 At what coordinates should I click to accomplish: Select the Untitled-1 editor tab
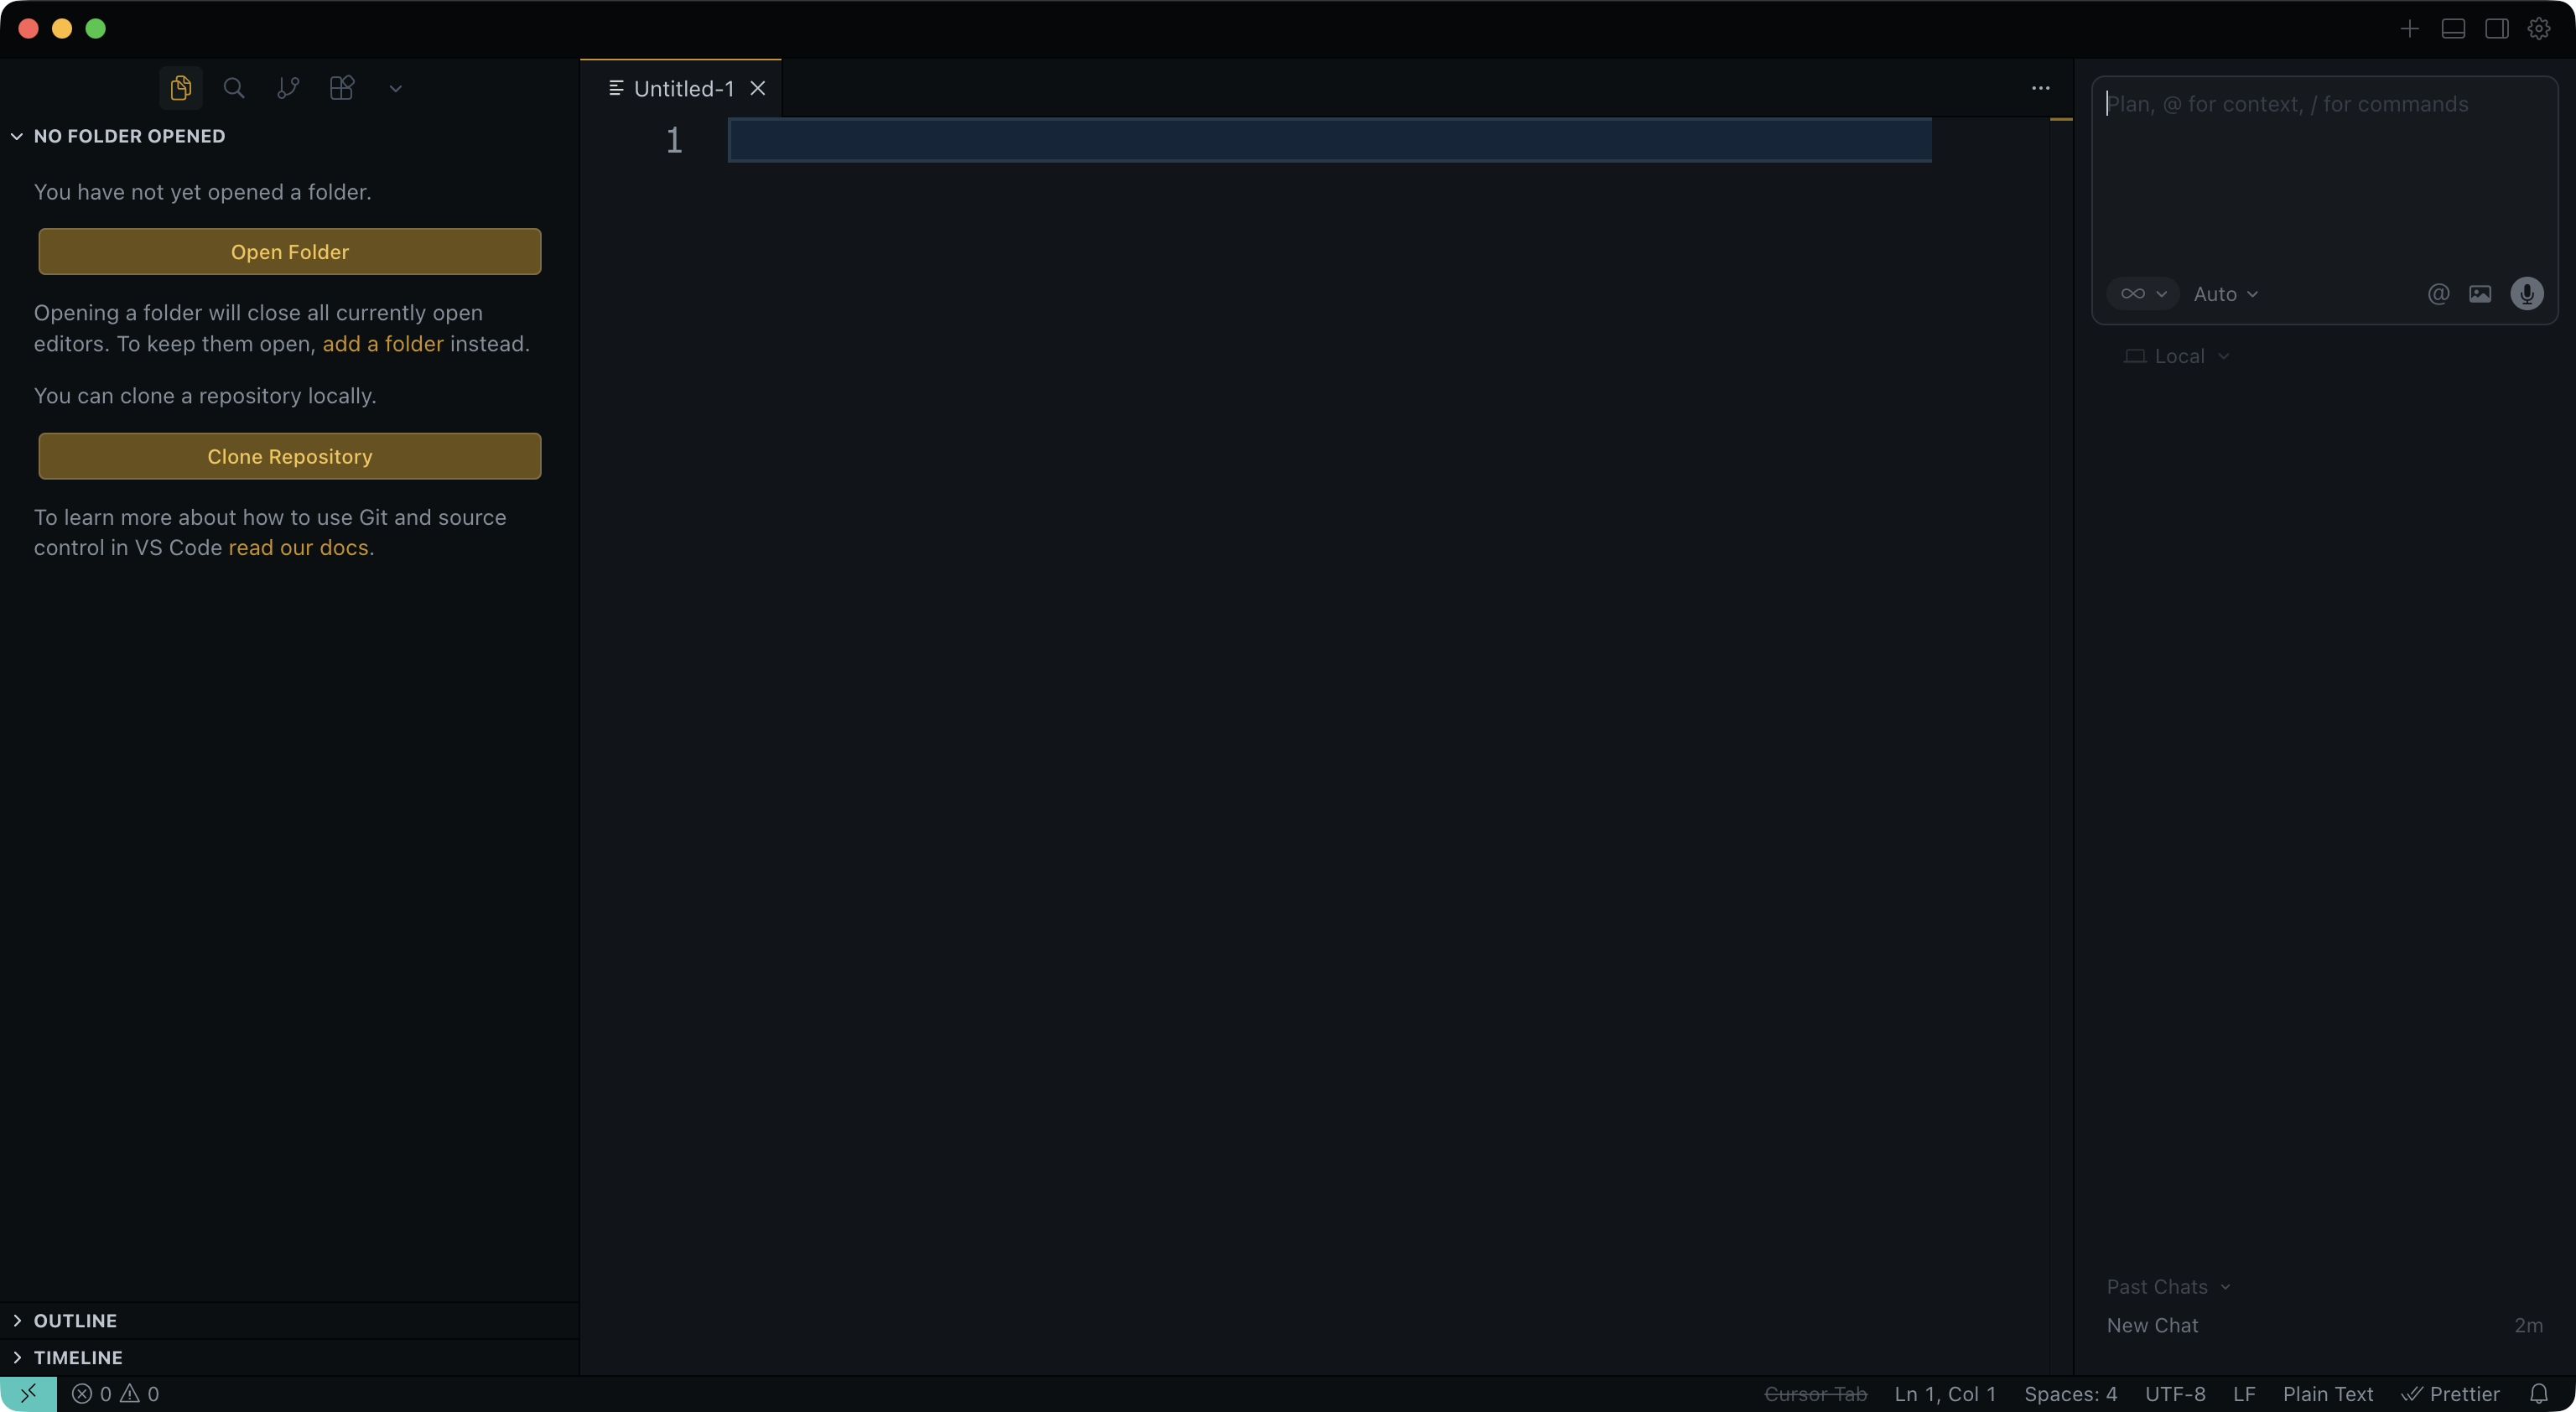683,89
